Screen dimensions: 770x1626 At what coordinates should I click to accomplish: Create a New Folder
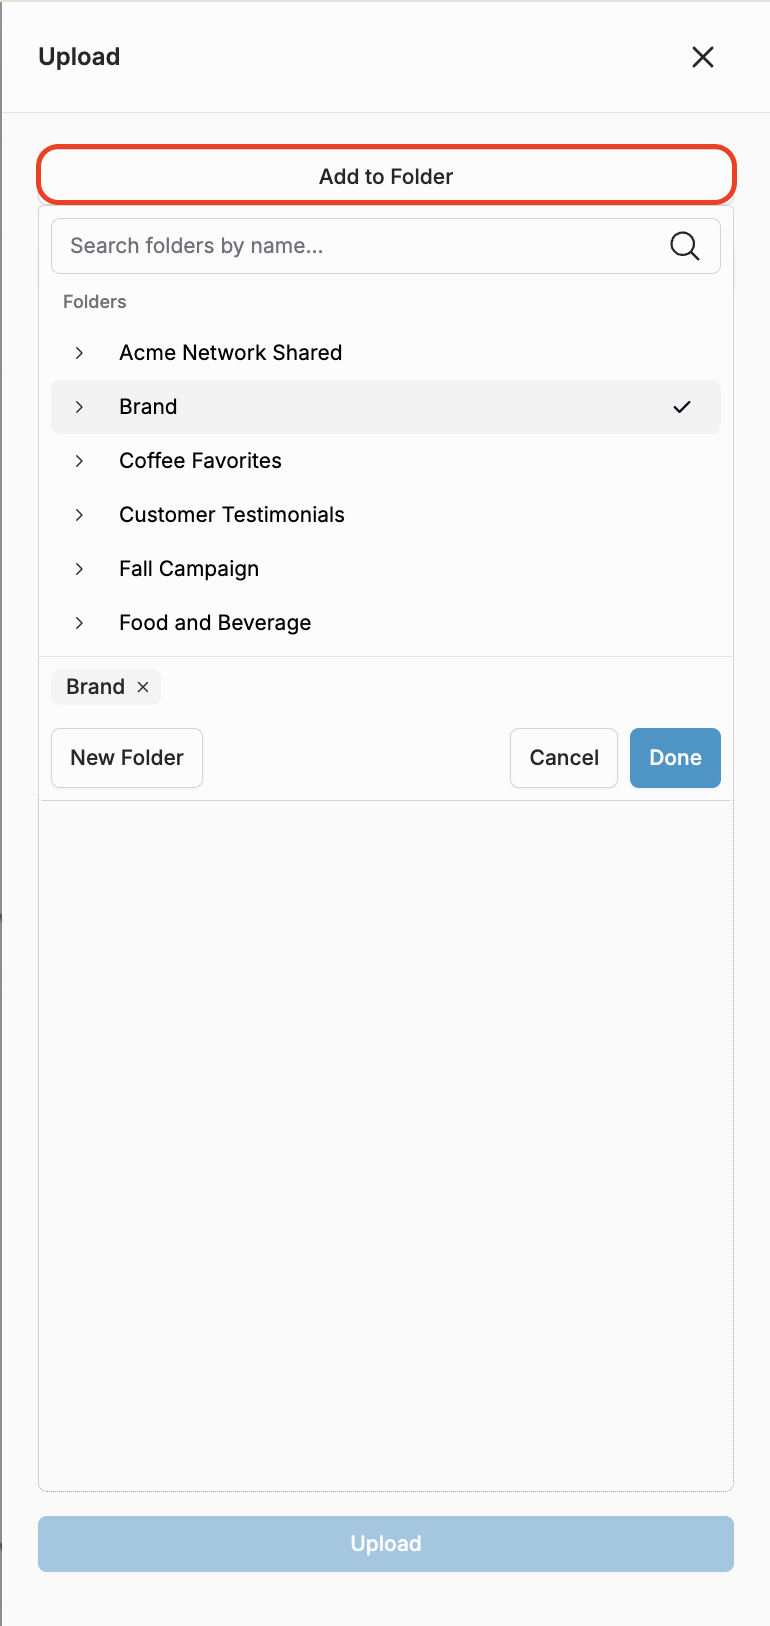coord(127,758)
